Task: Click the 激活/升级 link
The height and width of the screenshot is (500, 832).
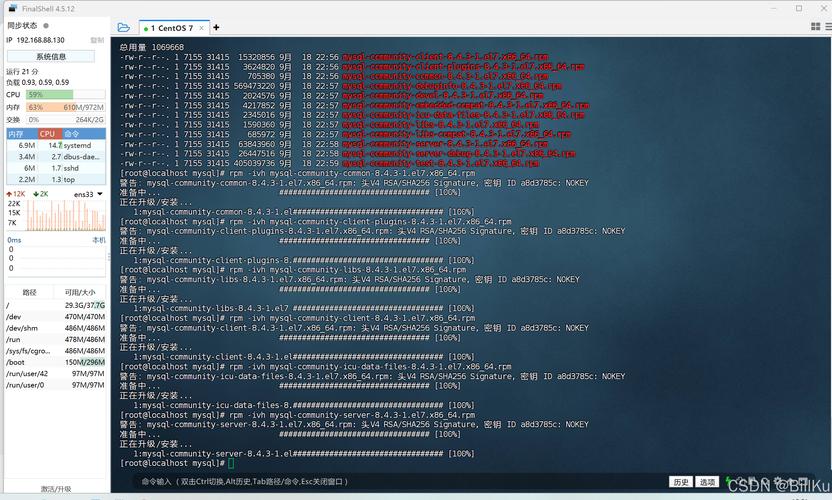Action: coord(55,489)
